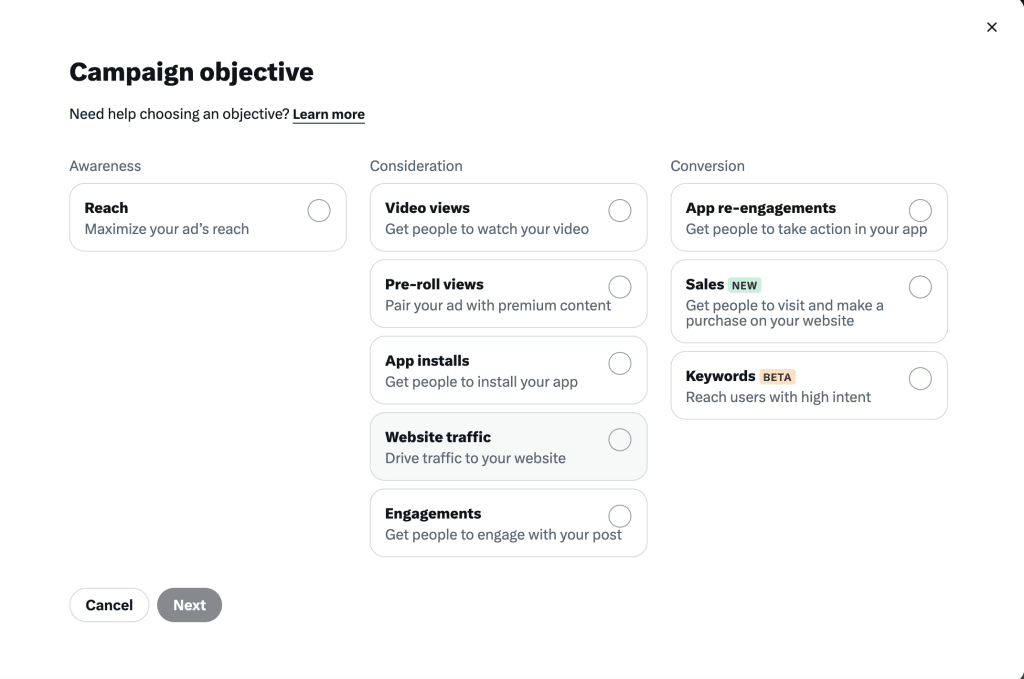Click the BETA badge beside Keywords

point(777,377)
